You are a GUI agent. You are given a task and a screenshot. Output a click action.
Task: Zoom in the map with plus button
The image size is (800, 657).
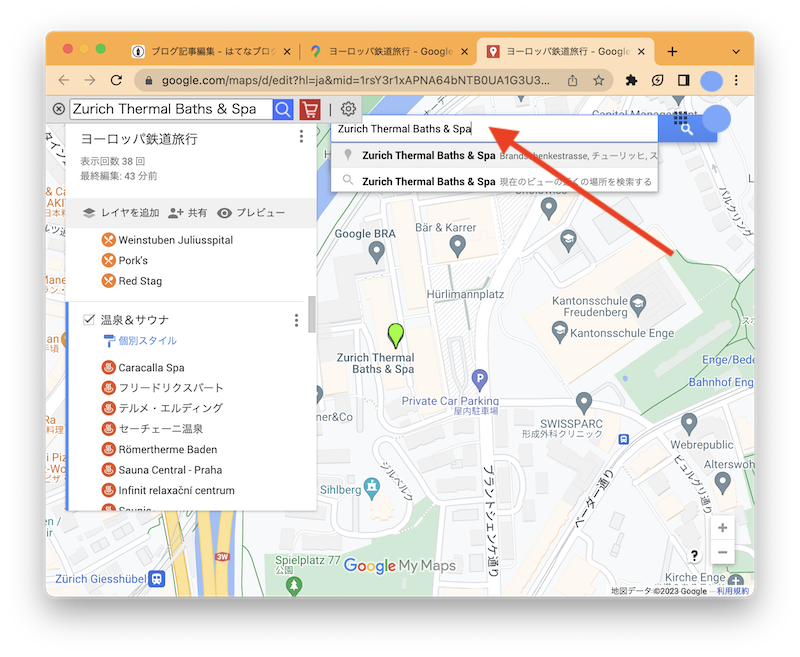click(x=722, y=528)
